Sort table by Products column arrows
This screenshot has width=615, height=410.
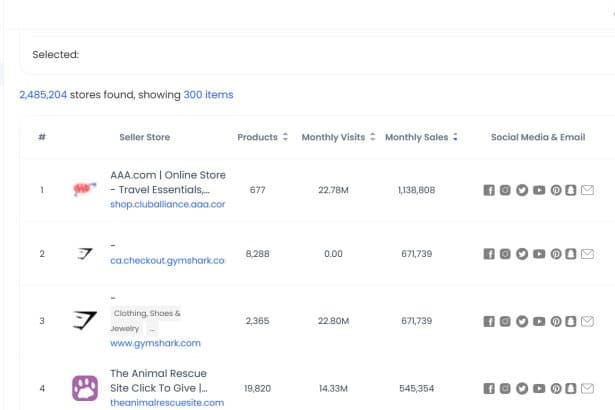pos(286,137)
